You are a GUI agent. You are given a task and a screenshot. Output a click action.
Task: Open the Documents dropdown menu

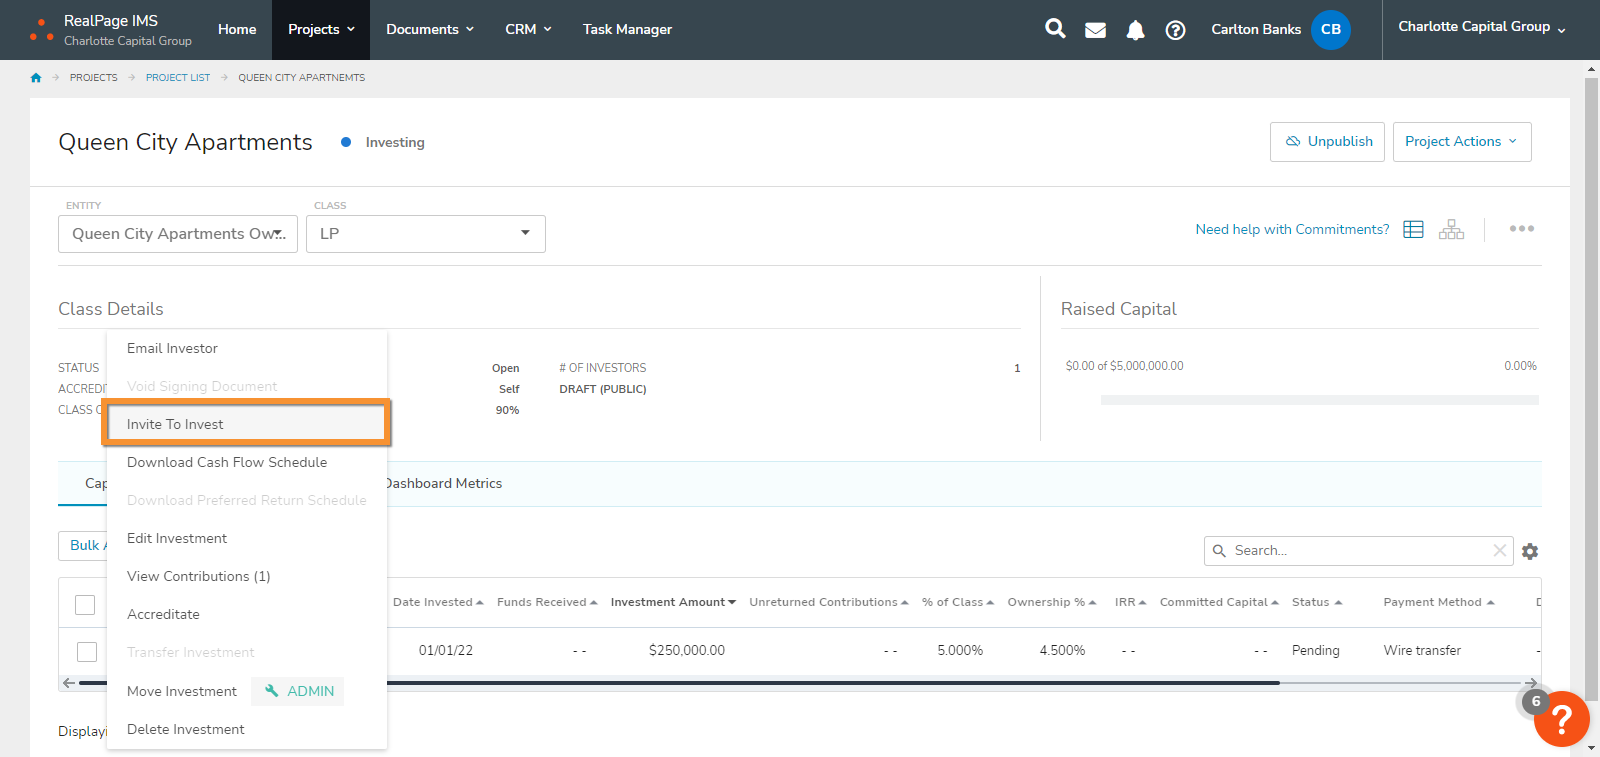coord(430,29)
